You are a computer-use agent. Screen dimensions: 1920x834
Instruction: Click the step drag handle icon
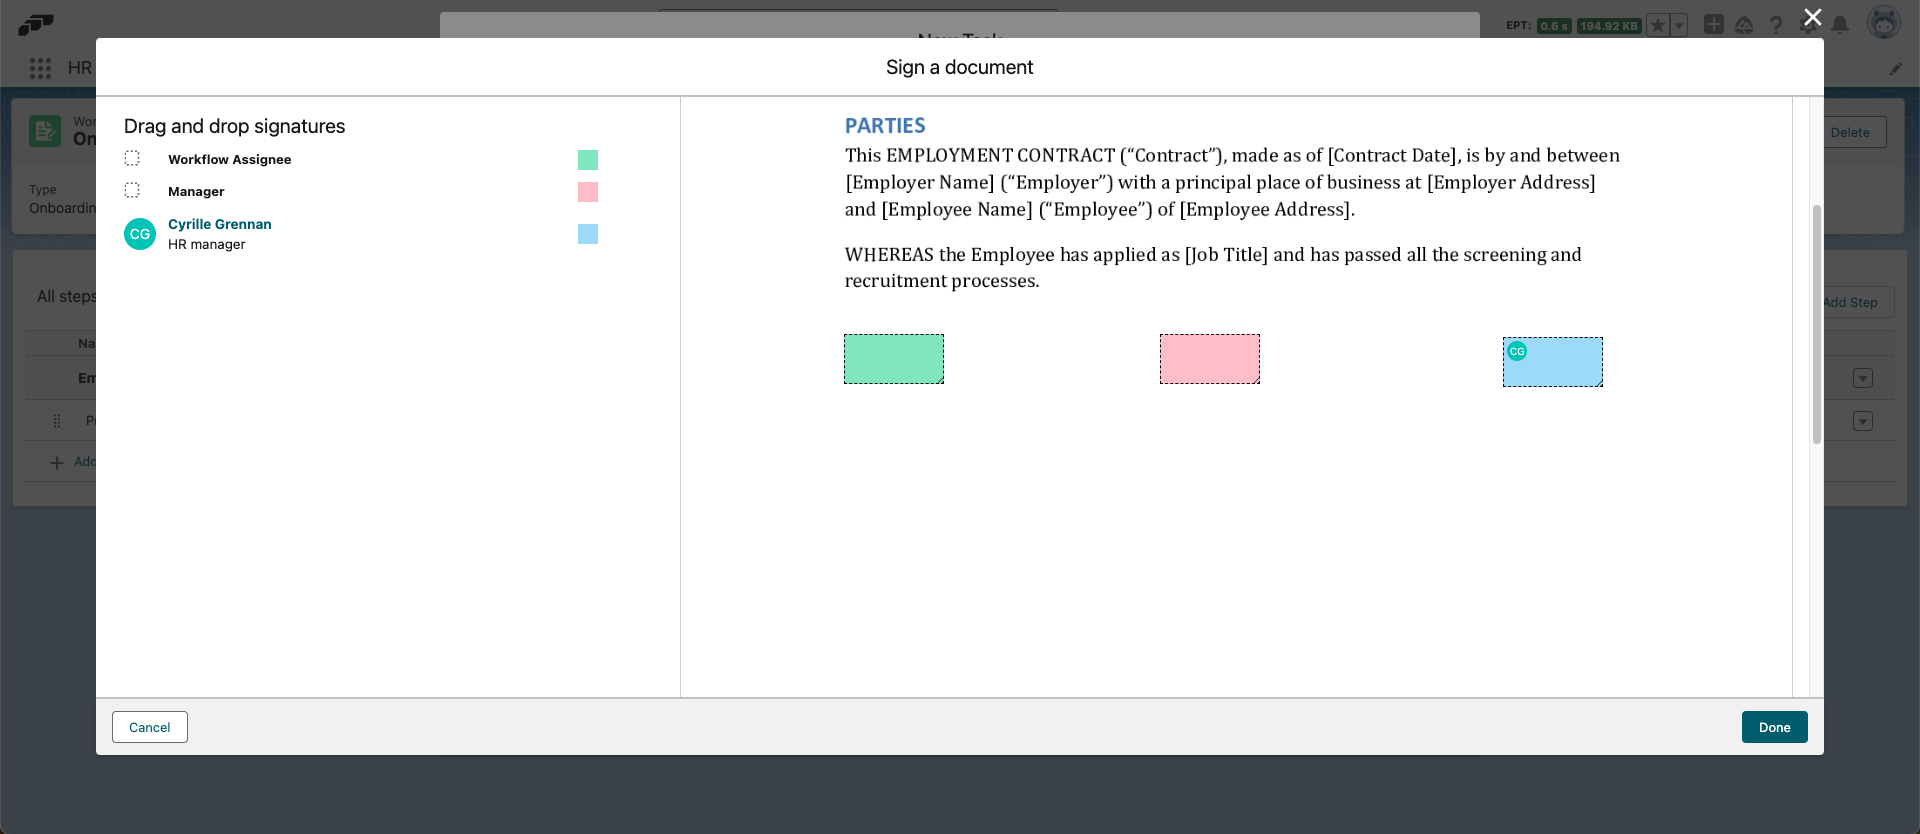(57, 421)
